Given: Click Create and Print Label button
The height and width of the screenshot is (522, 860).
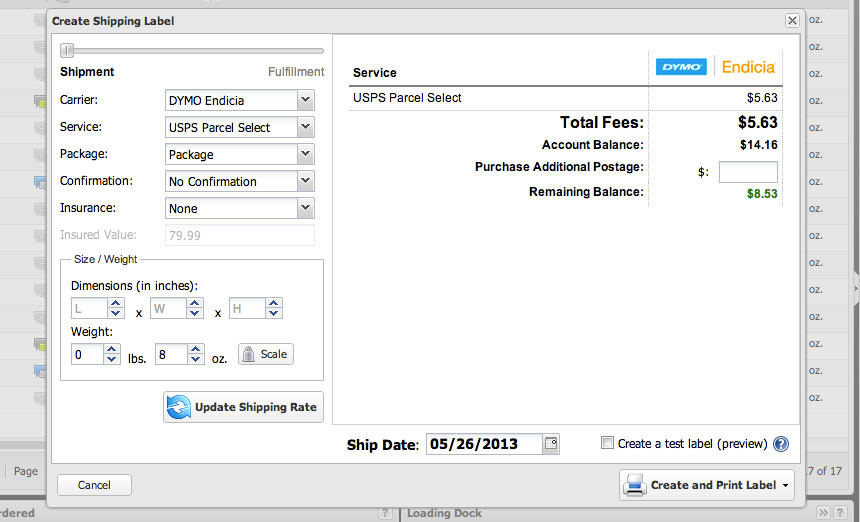Looking at the screenshot, I should tap(707, 485).
